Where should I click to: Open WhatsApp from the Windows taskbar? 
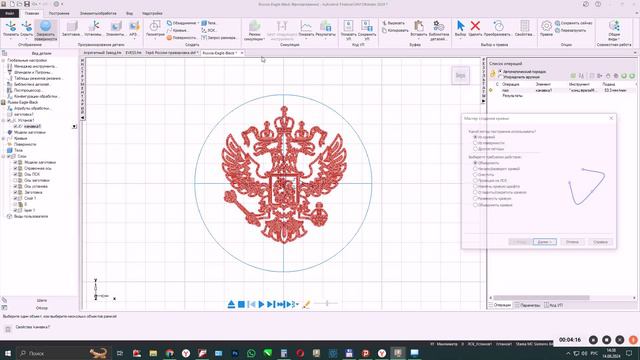pyautogui.click(x=251, y=353)
